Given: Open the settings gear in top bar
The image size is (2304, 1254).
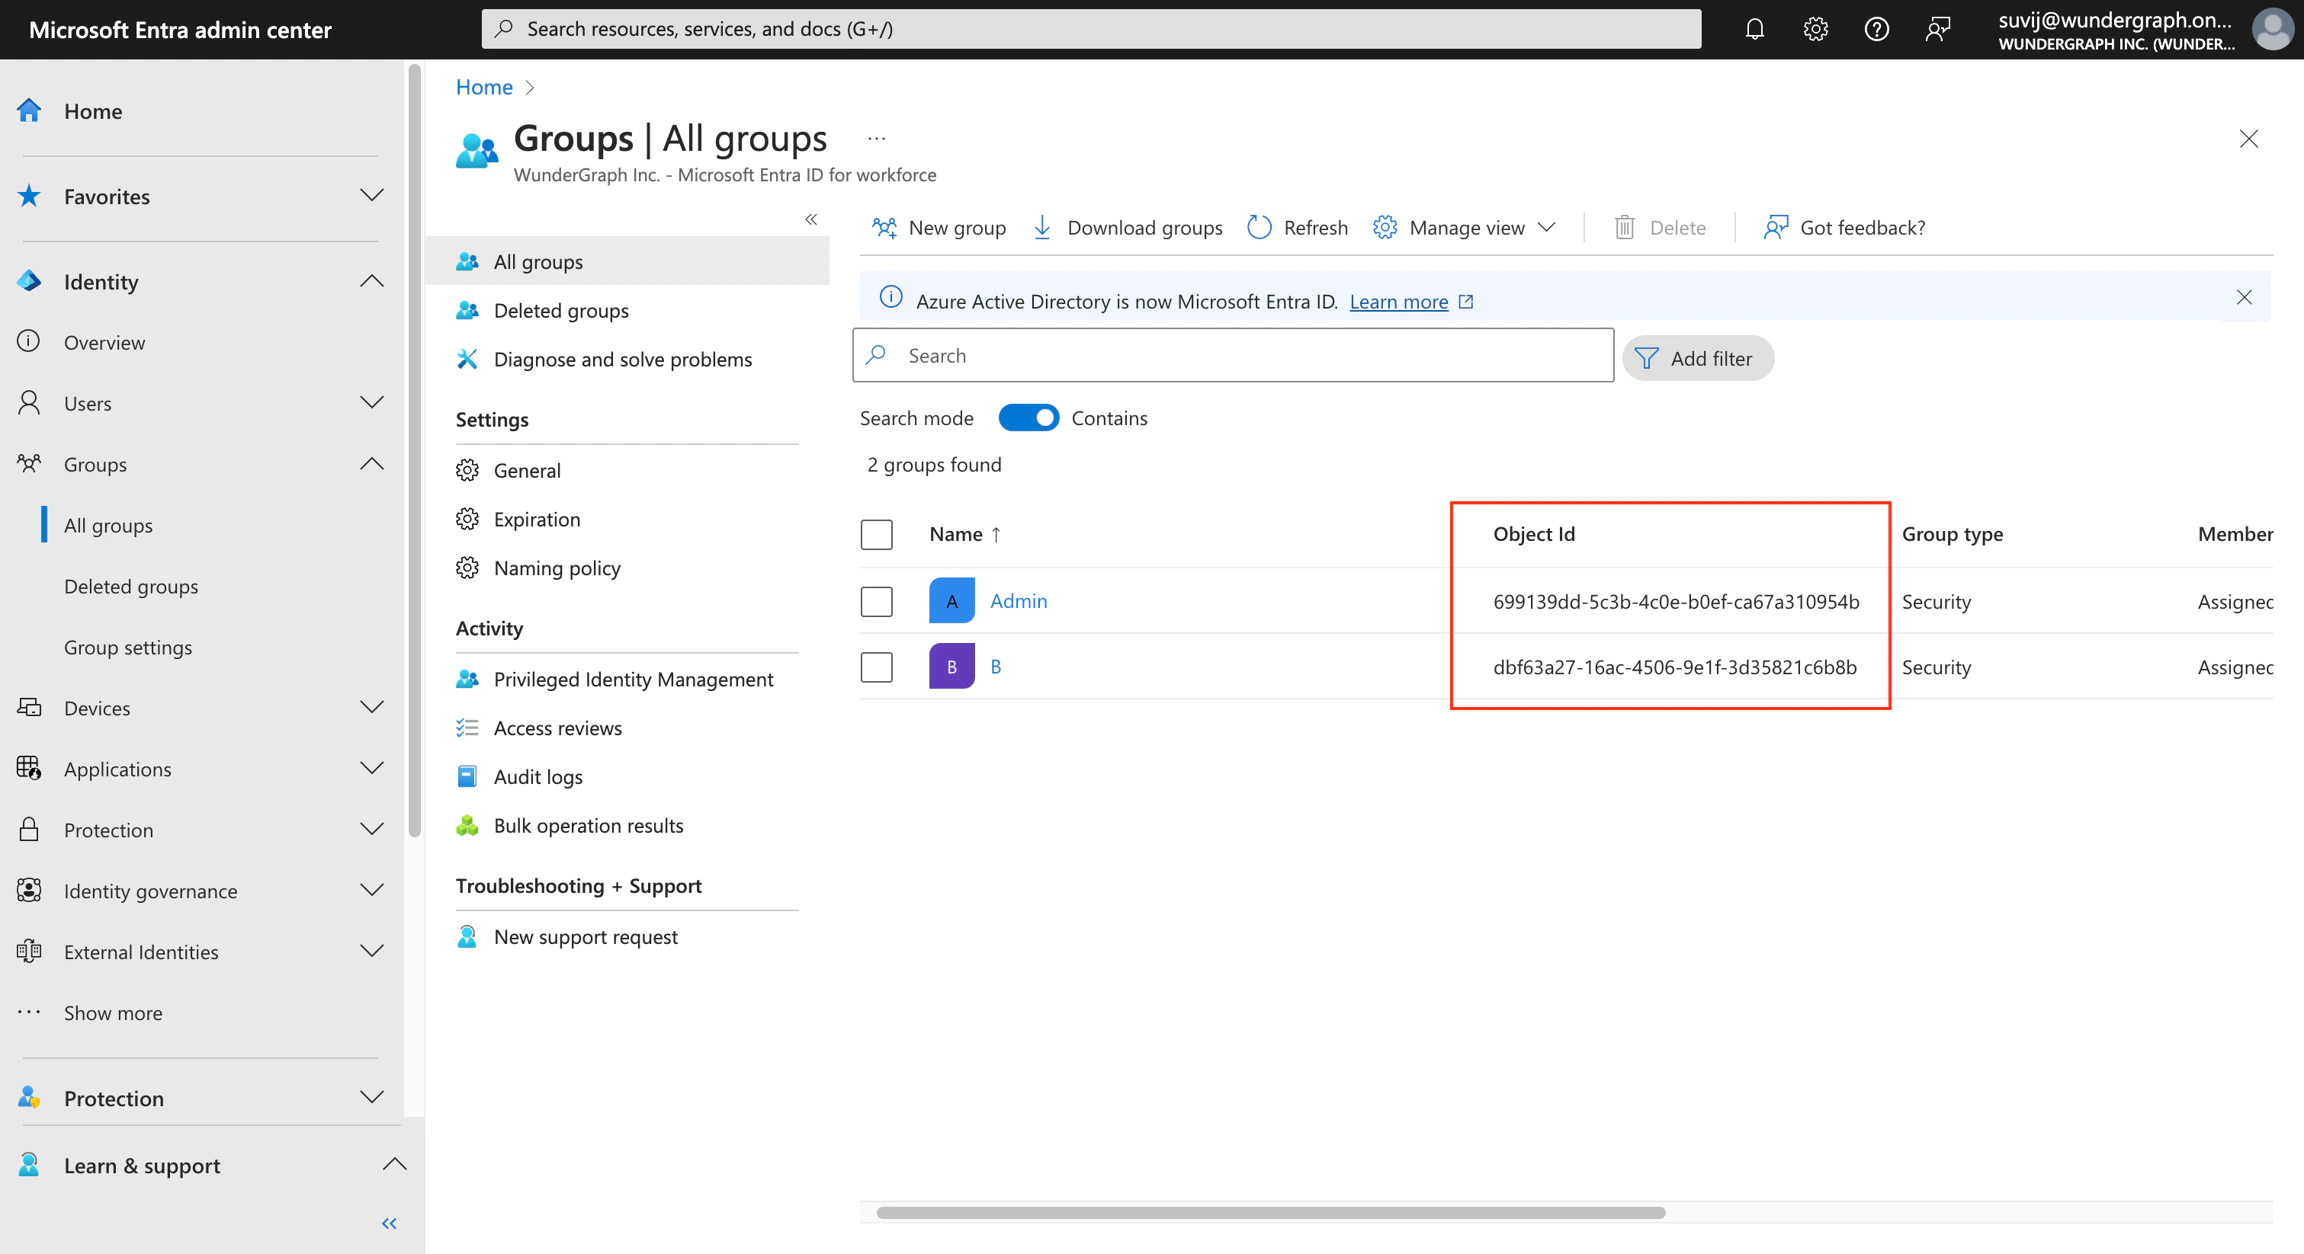Looking at the screenshot, I should pyautogui.click(x=1815, y=28).
